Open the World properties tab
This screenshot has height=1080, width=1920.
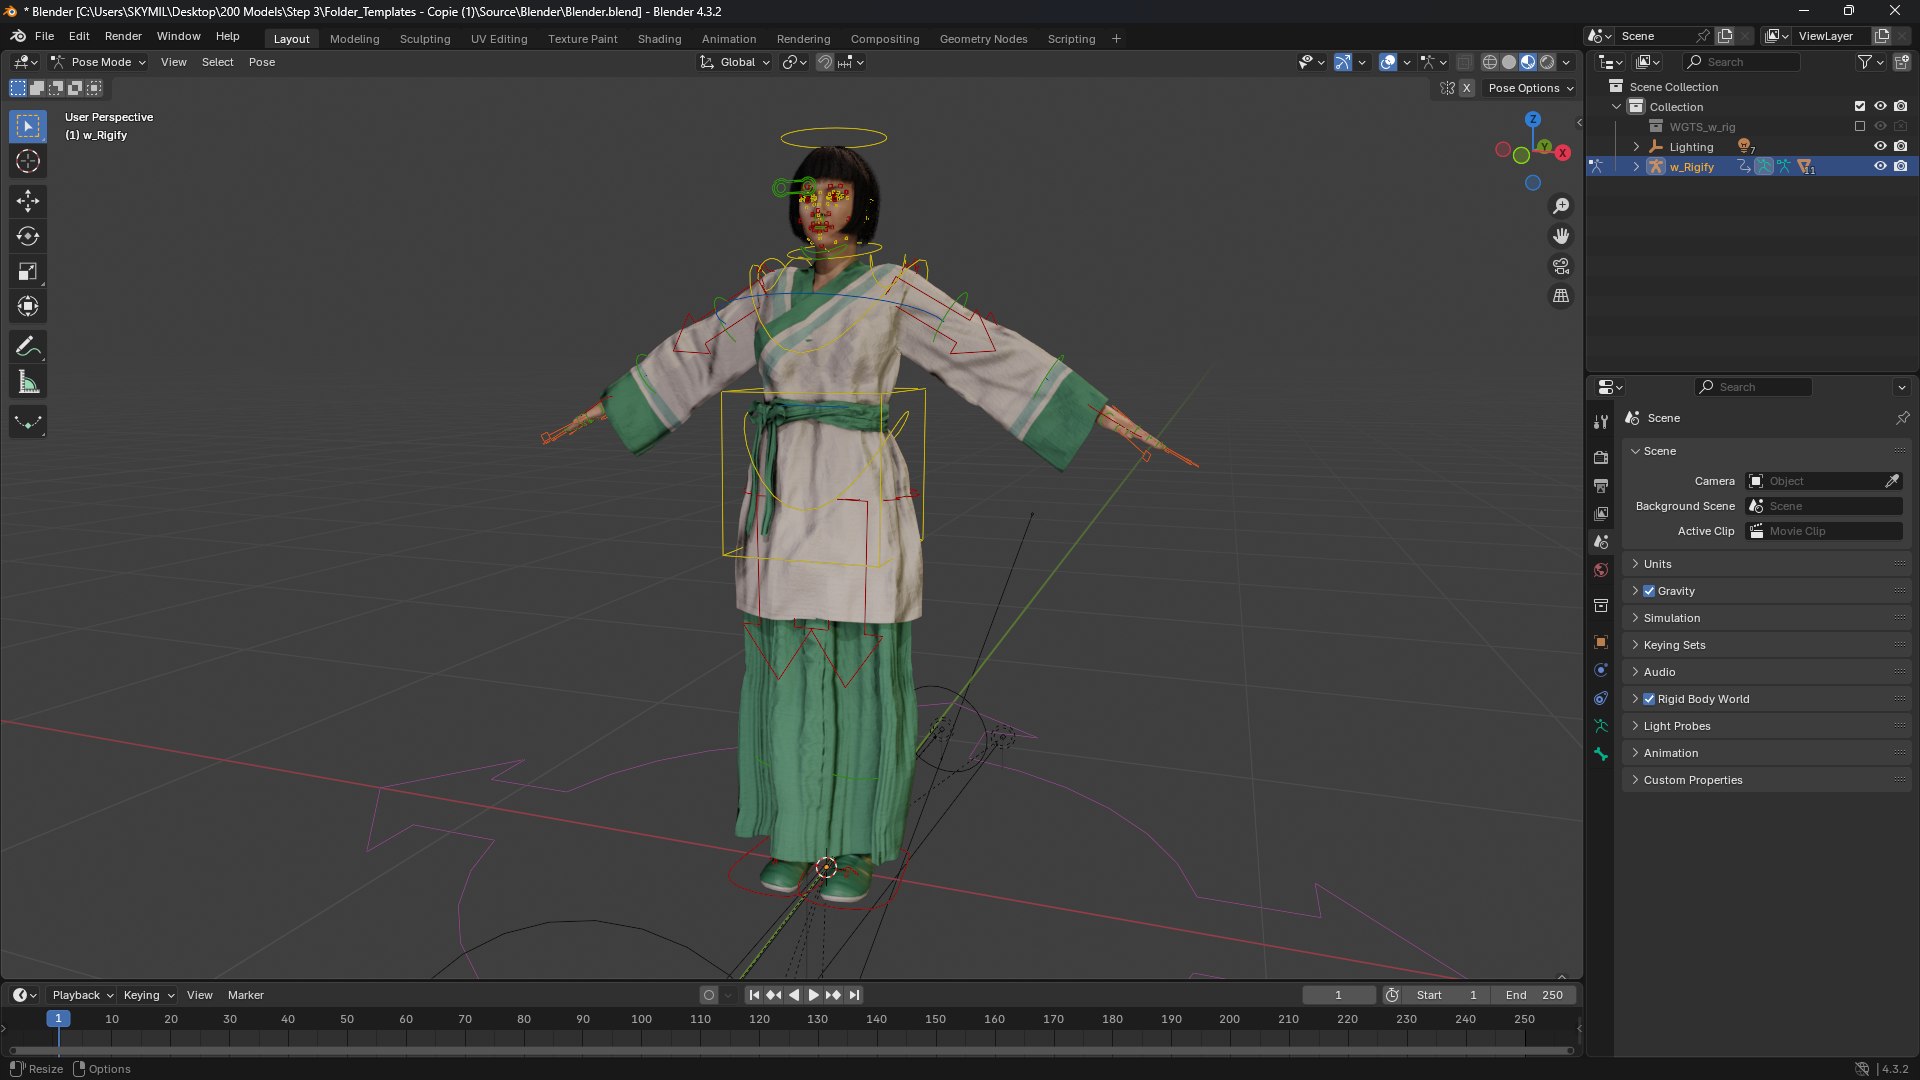[x=1601, y=570]
